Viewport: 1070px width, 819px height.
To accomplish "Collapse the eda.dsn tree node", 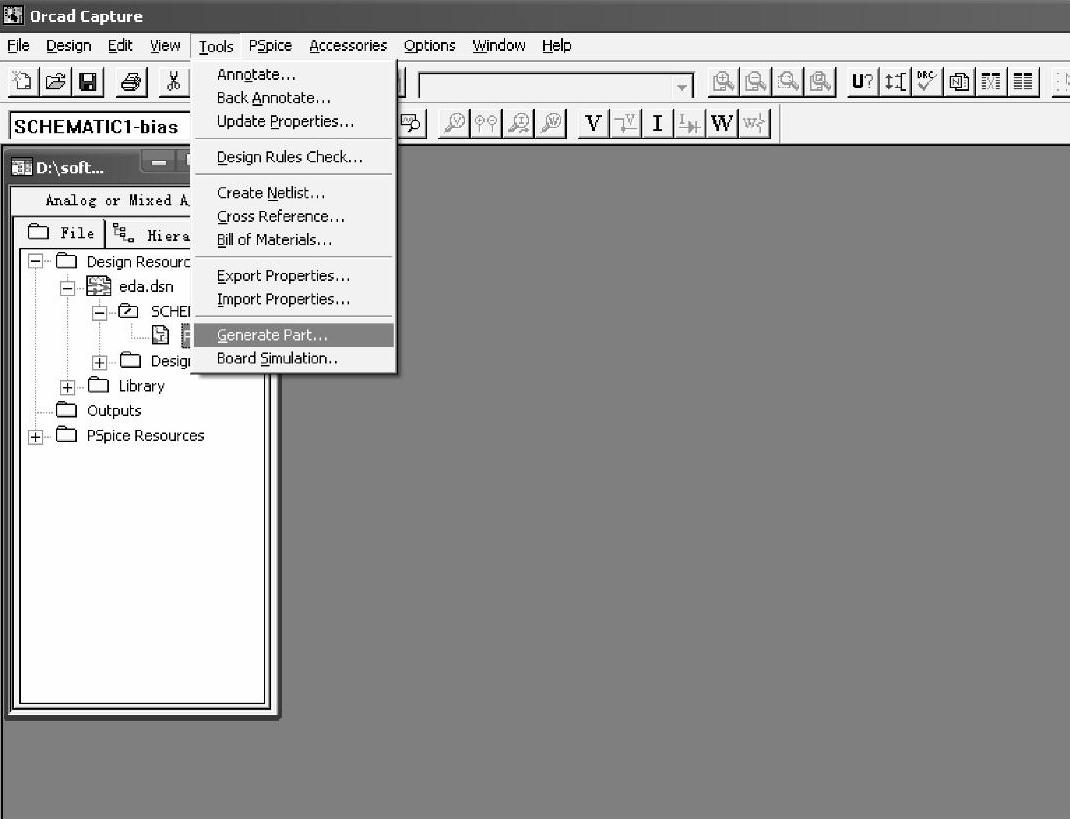I will click(67, 288).
